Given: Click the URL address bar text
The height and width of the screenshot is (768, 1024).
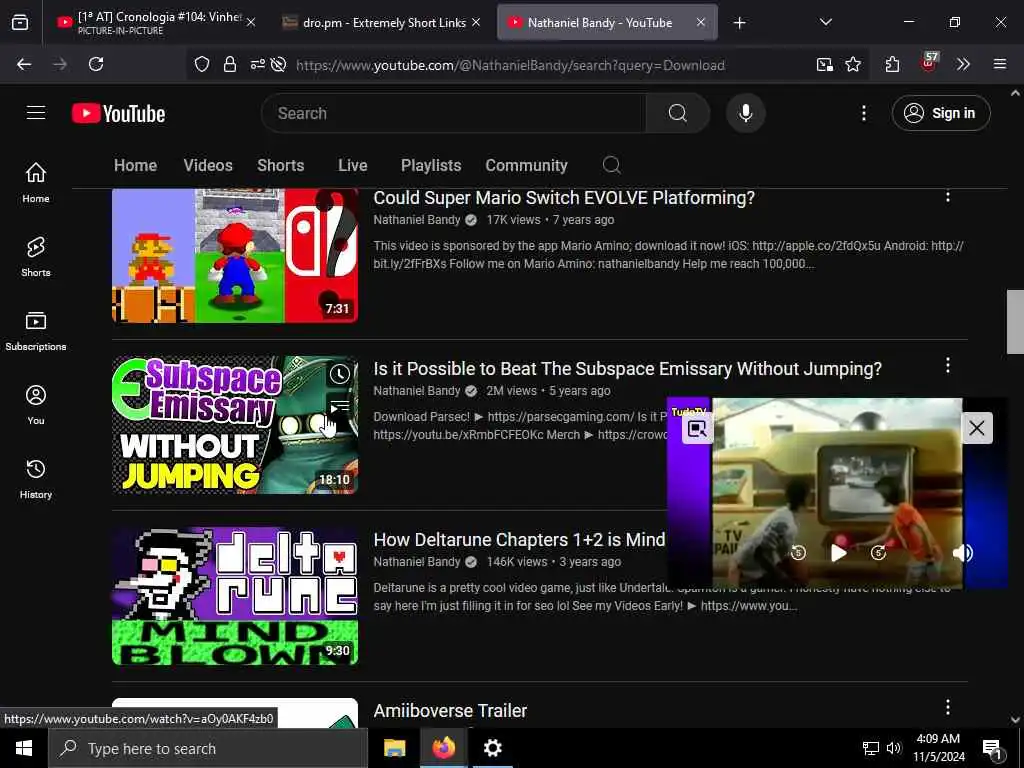Looking at the screenshot, I should 510,65.
